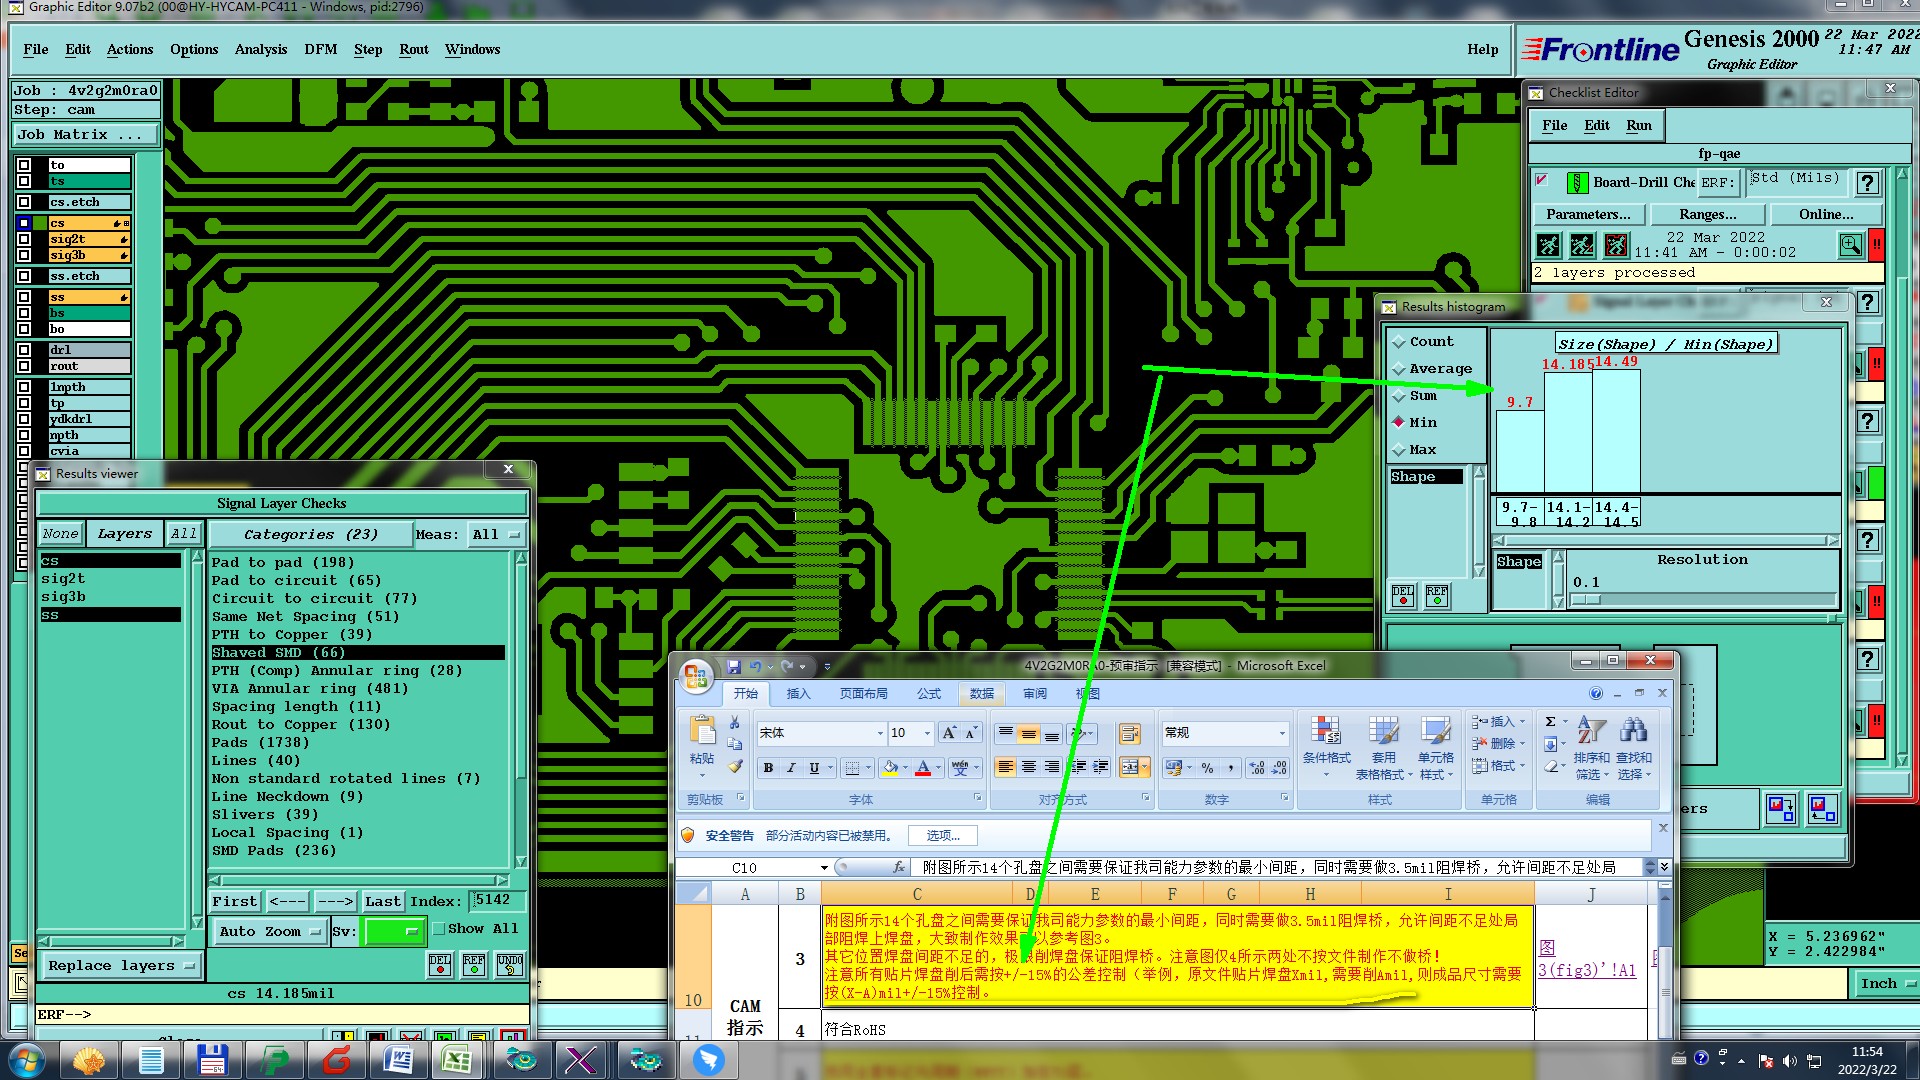
Task: Click the DEL icon in Results viewer
Action: tap(440, 965)
